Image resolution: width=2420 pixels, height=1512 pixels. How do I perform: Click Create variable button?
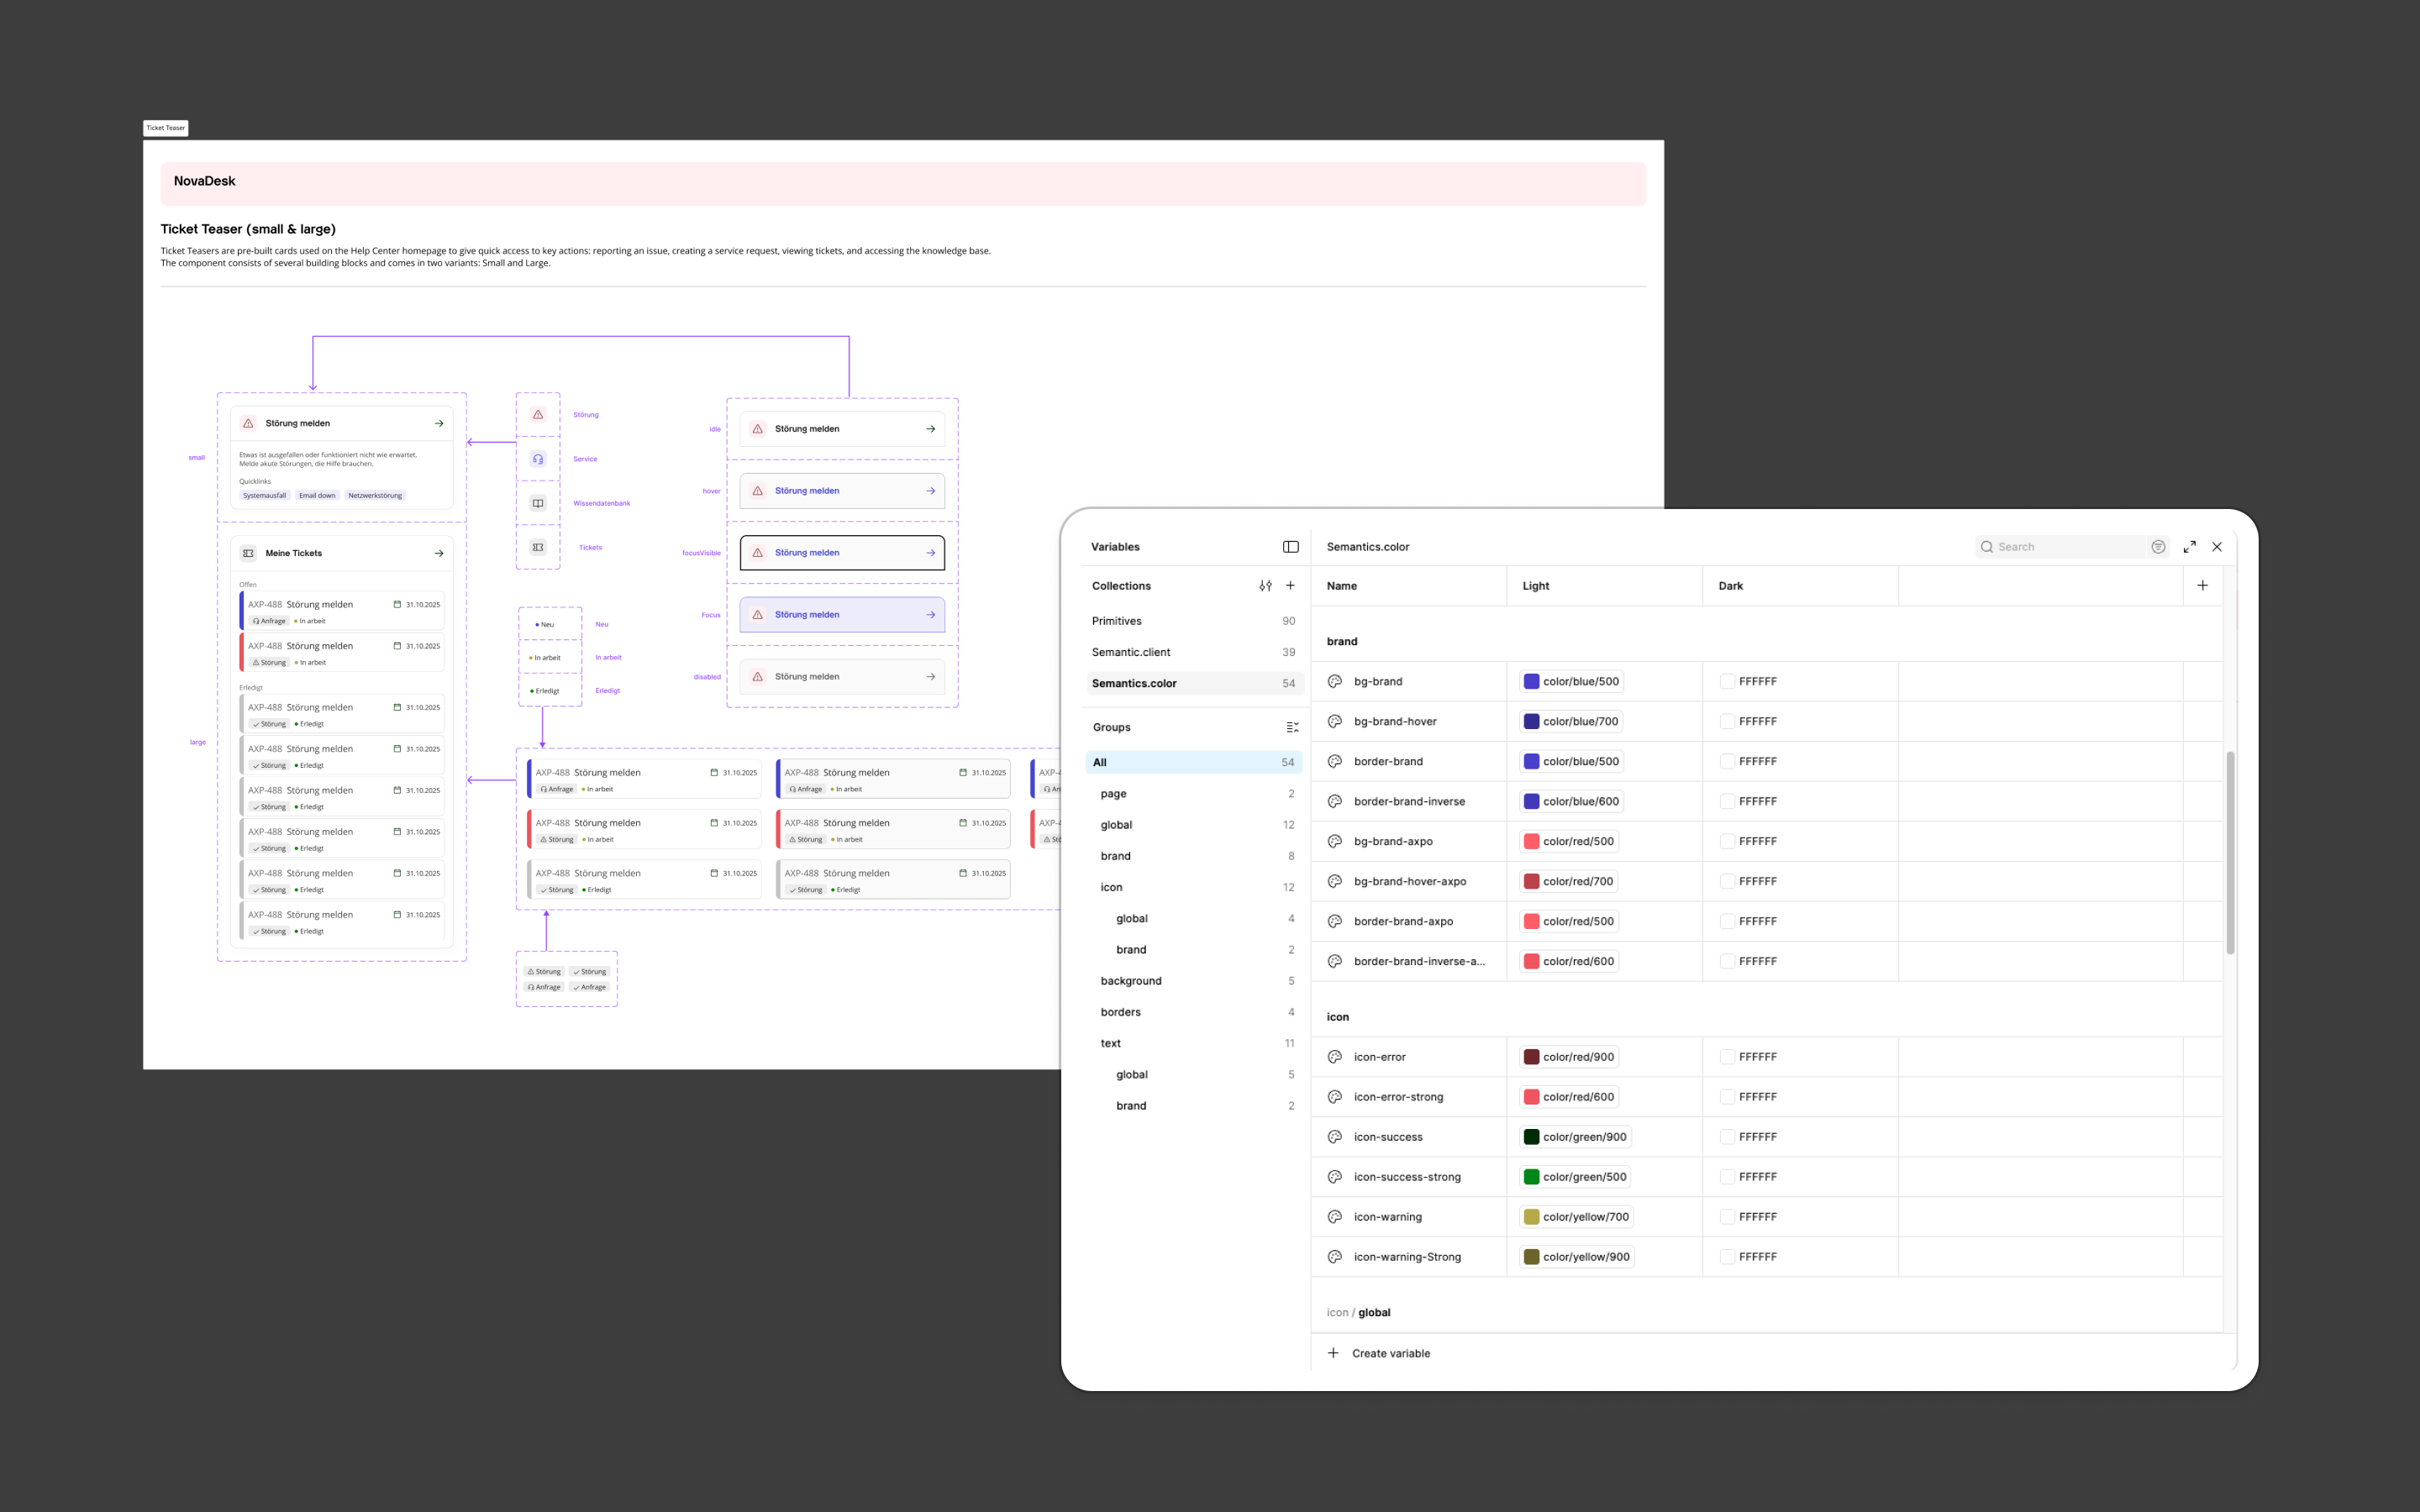pyautogui.click(x=1380, y=1353)
